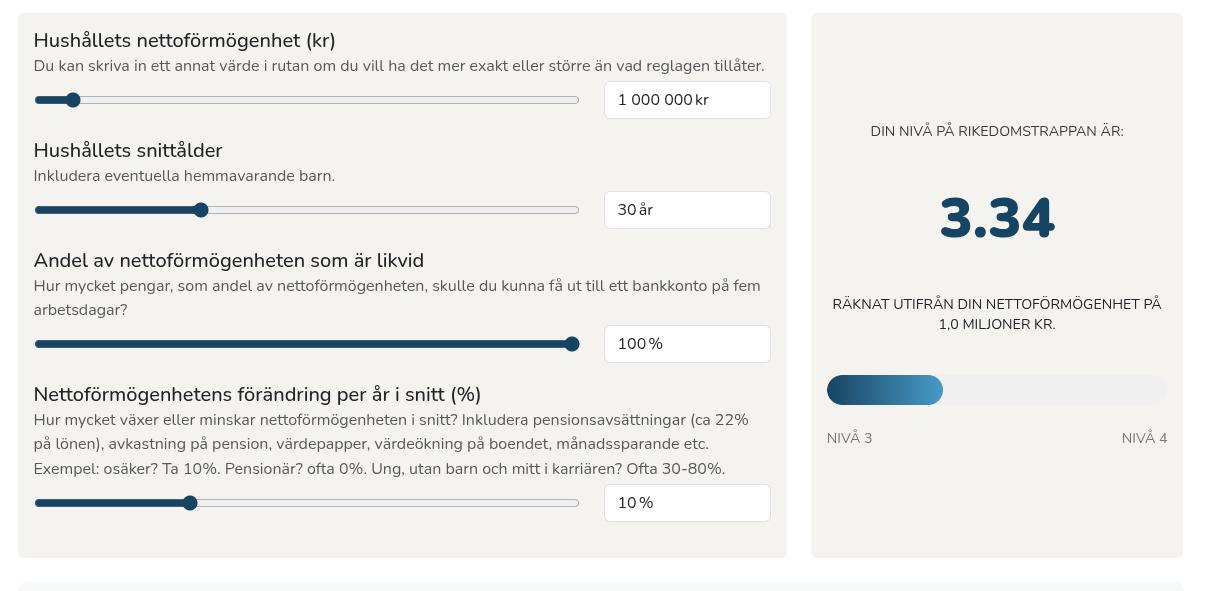Click the large 3.34 level number

pyautogui.click(x=996, y=219)
